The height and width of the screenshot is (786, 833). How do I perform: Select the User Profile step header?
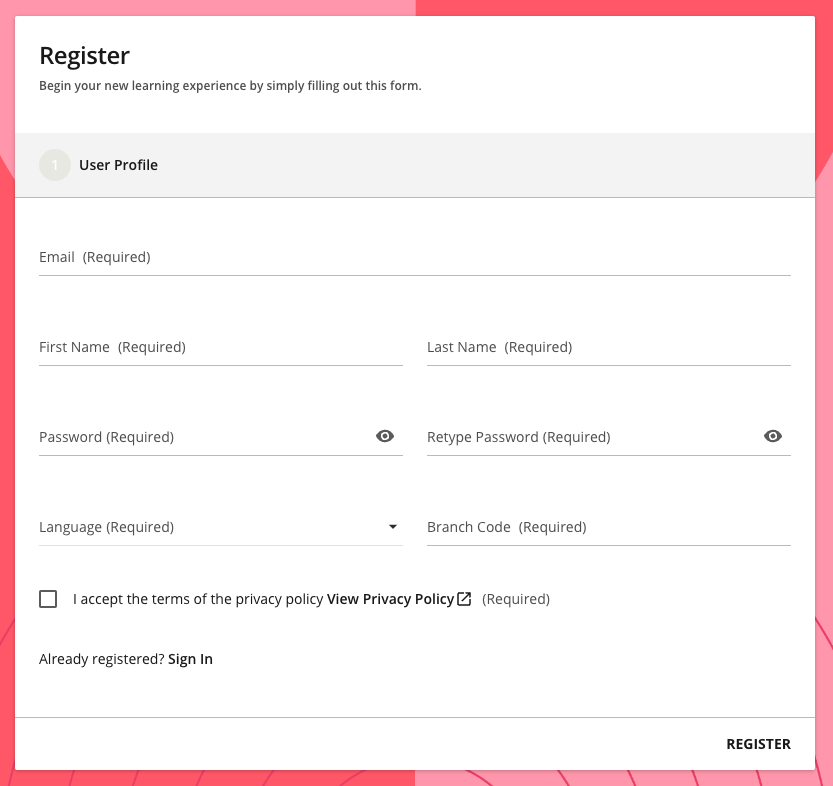(415, 165)
